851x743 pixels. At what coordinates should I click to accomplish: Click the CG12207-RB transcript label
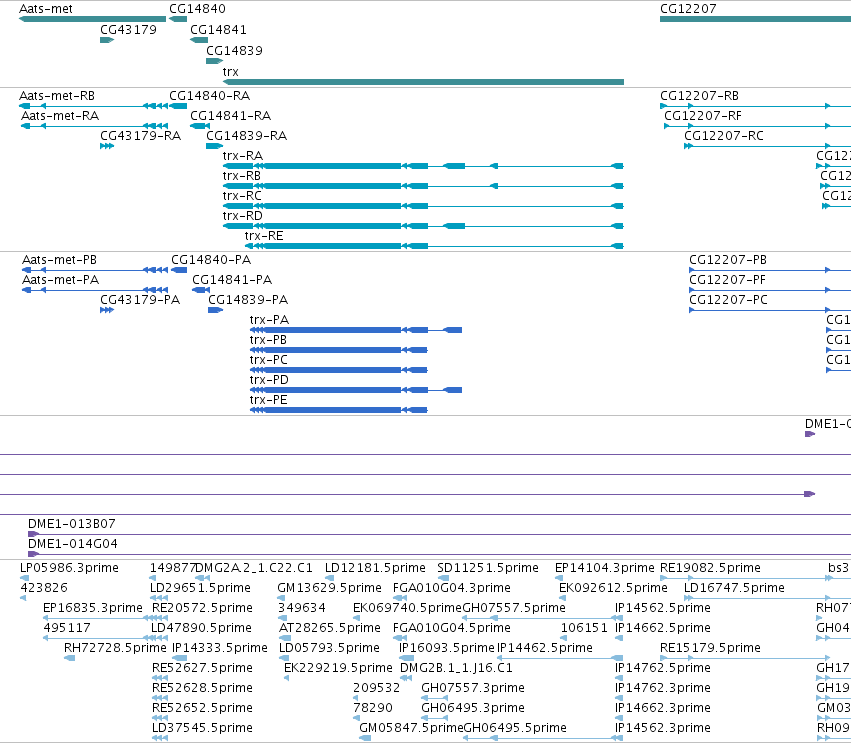point(700,96)
